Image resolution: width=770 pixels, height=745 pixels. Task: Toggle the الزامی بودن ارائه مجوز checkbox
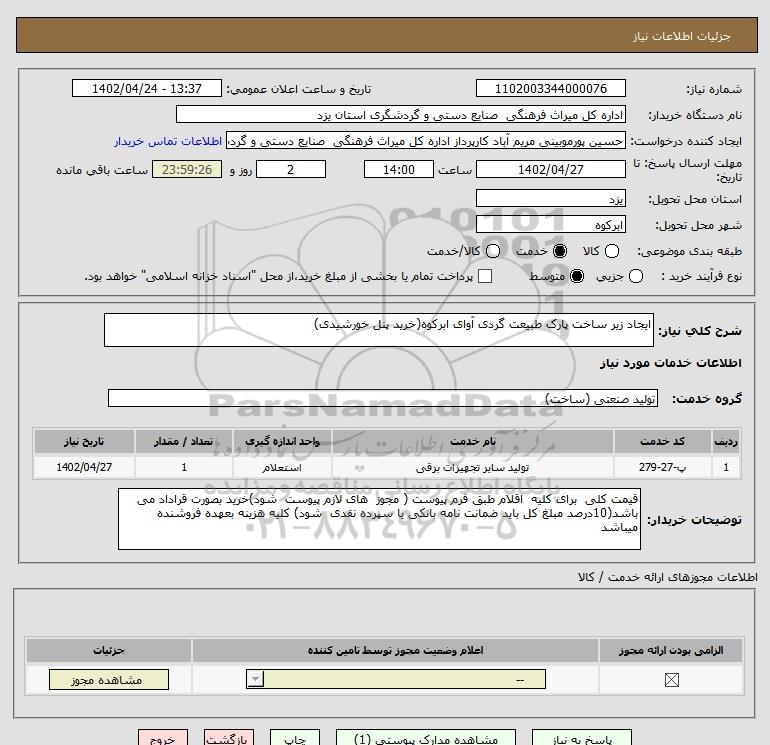click(671, 680)
